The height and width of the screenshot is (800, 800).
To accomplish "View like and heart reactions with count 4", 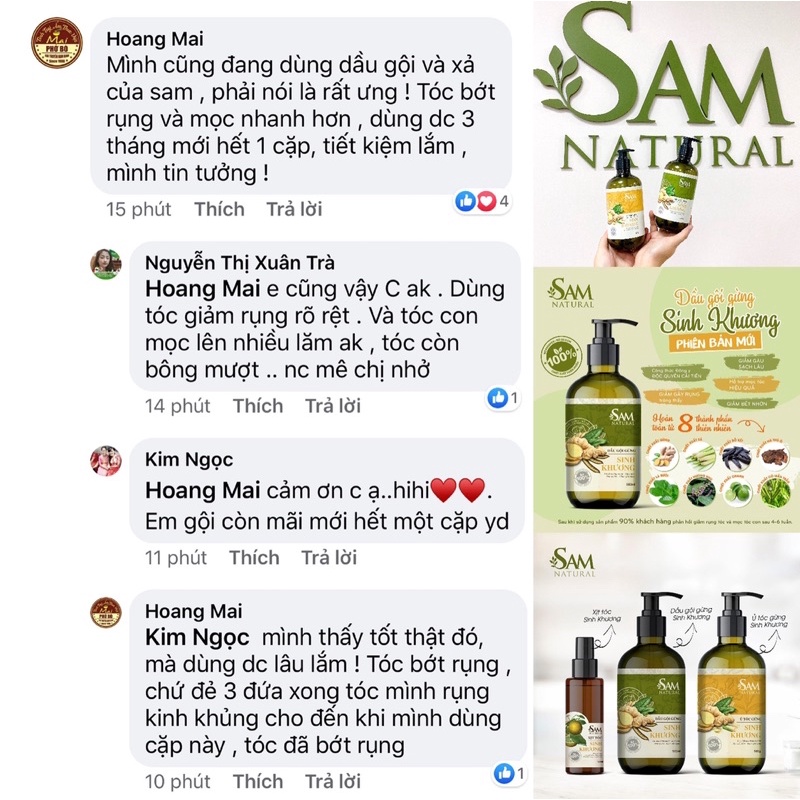I will click(482, 201).
